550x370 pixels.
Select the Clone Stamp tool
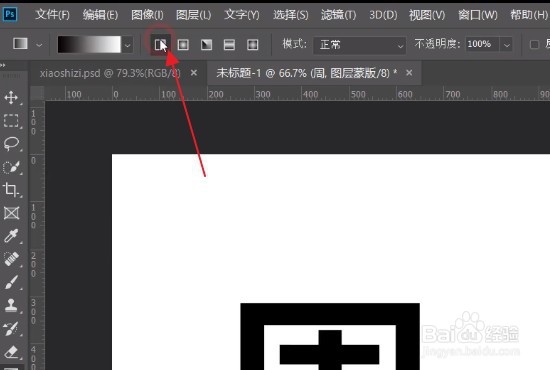point(11,305)
